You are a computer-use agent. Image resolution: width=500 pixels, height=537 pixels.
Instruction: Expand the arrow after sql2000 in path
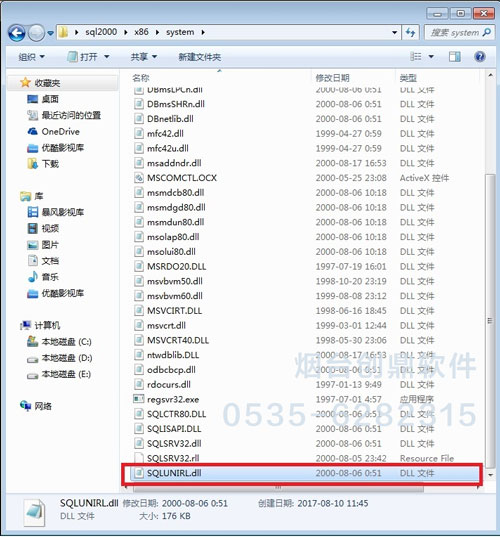(126, 32)
